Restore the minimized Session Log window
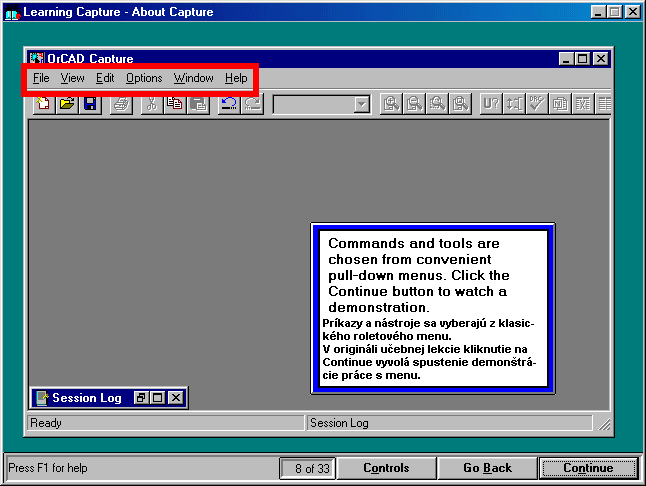This screenshot has height=486, width=646. tap(142, 398)
